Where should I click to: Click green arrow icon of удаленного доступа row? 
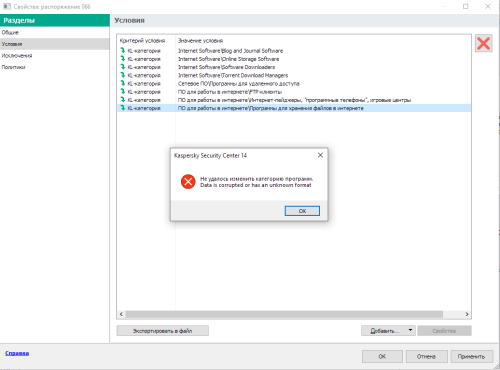(123, 83)
